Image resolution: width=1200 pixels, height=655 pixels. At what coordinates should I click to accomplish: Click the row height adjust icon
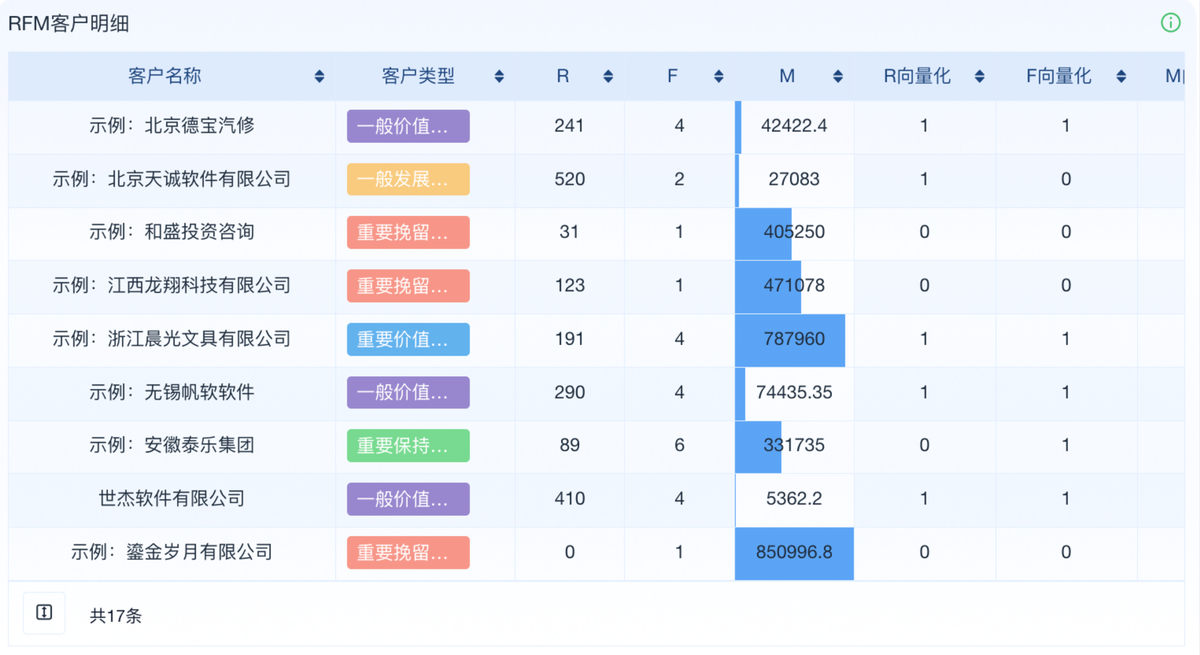coord(44,613)
